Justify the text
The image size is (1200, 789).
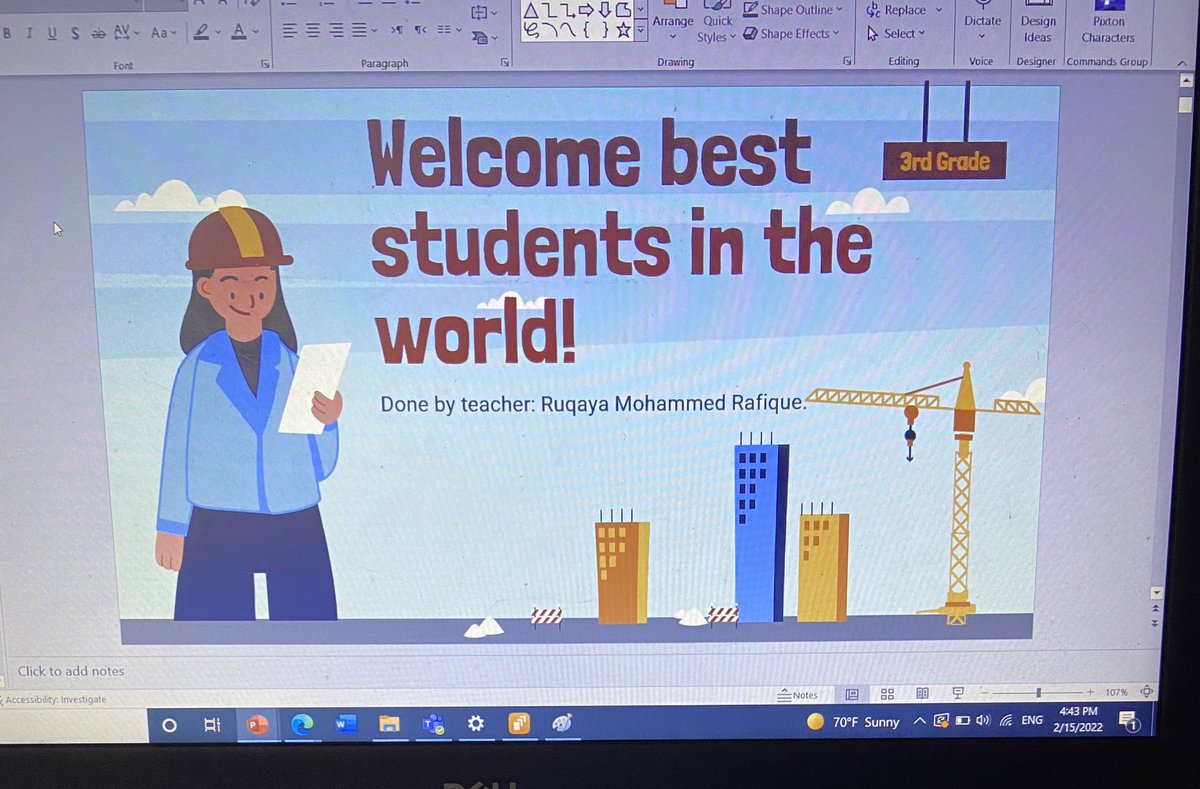(x=360, y=31)
